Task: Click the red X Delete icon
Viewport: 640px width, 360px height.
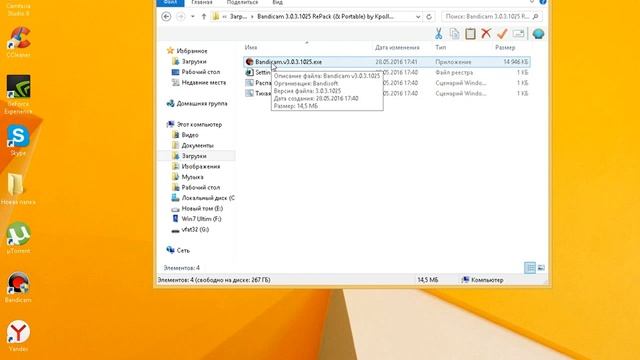Action: [486, 33]
